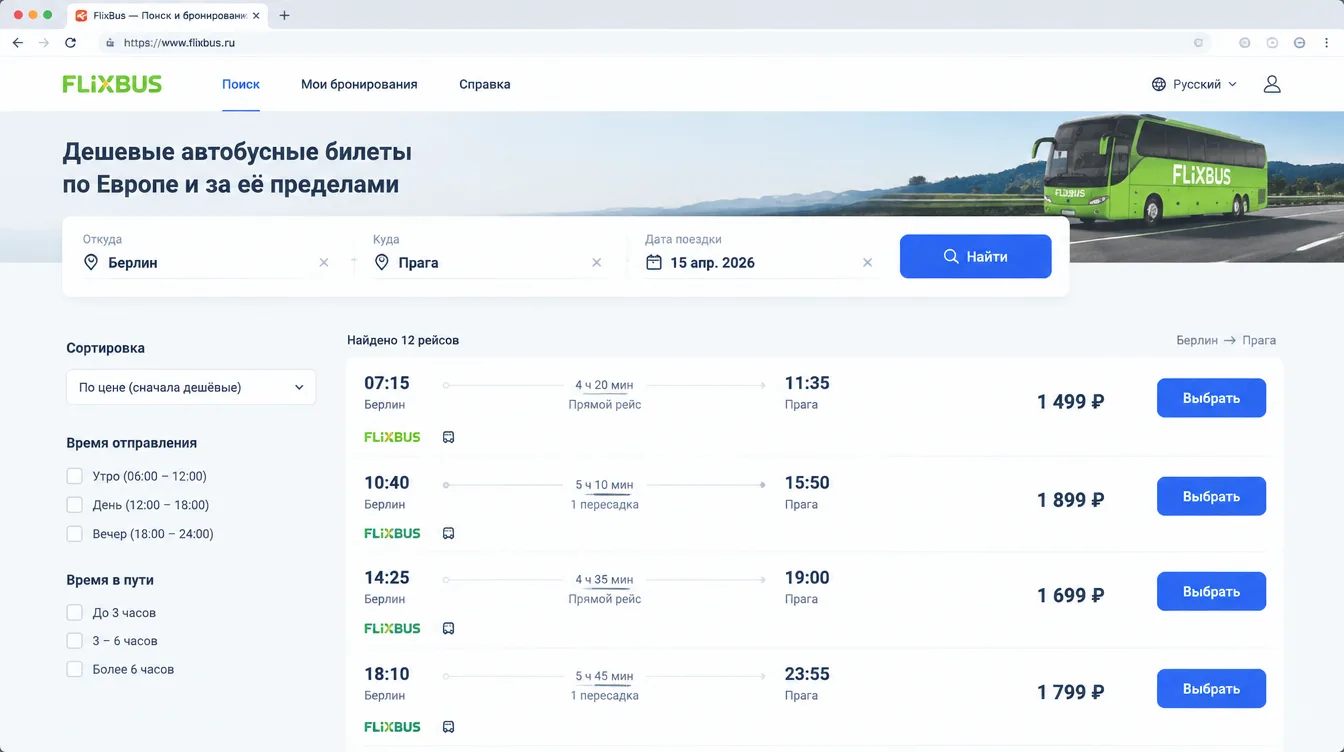Click the 1 499 ₽ price
The width and height of the screenshot is (1344, 752).
(1070, 402)
